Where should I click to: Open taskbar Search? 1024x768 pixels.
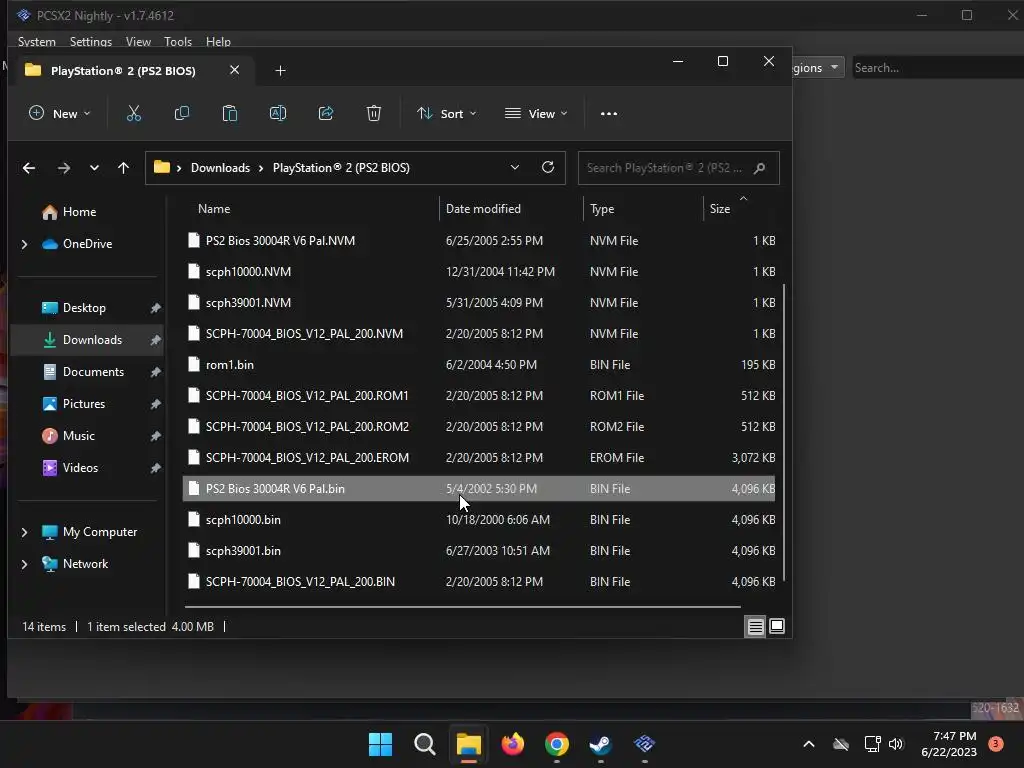pos(424,744)
